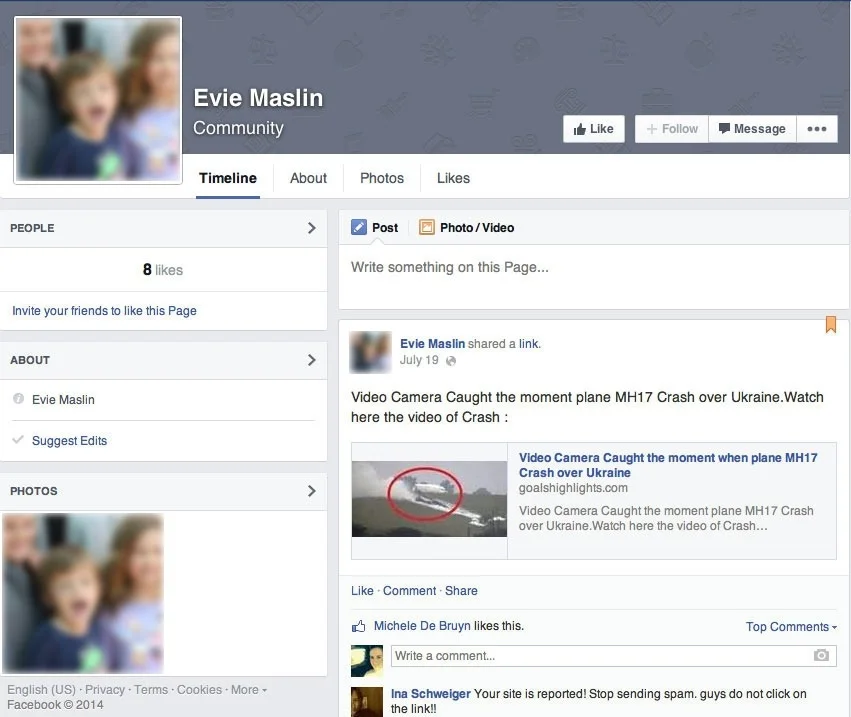Open Evie Maslin post author link

tap(433, 344)
